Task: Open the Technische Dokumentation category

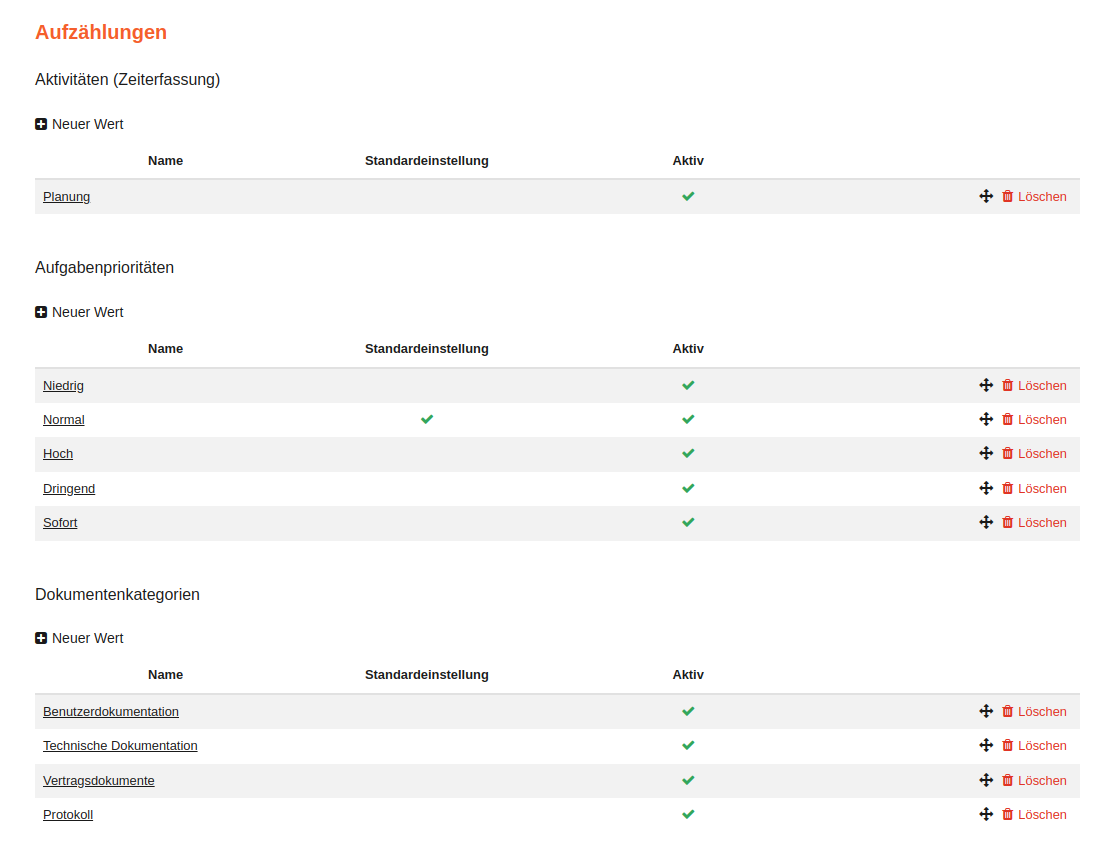Action: pyautogui.click(x=120, y=746)
